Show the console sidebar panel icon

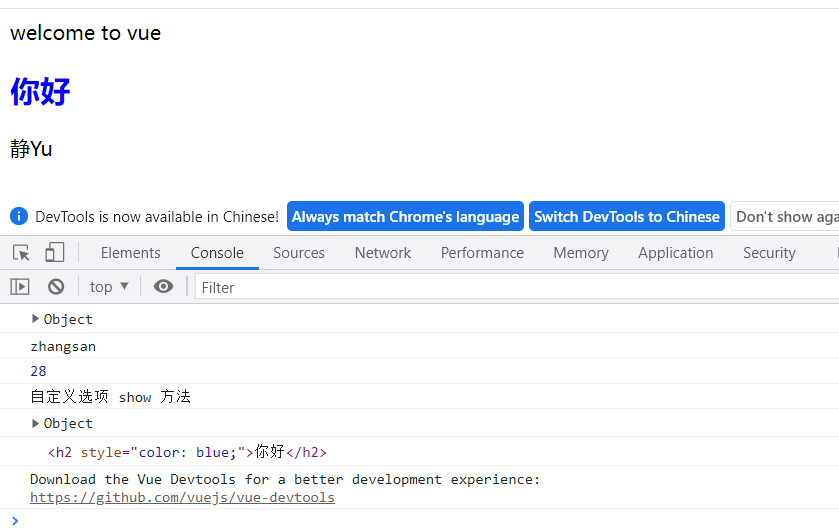click(x=20, y=287)
